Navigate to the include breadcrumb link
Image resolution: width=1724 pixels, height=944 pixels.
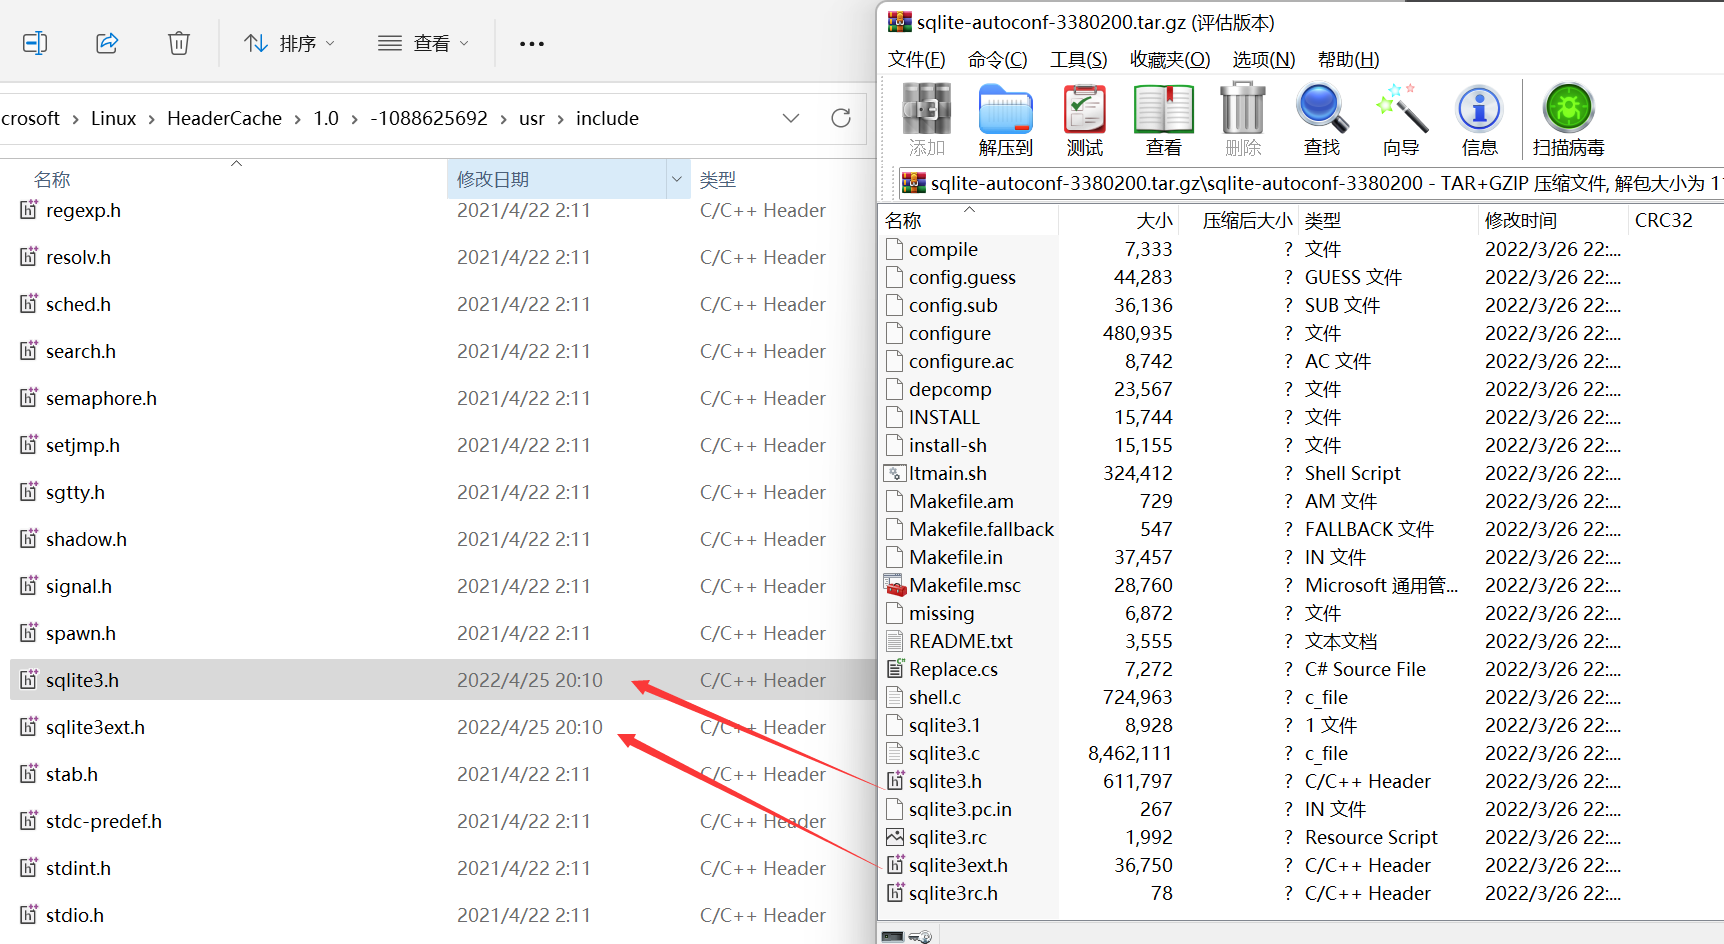607,118
